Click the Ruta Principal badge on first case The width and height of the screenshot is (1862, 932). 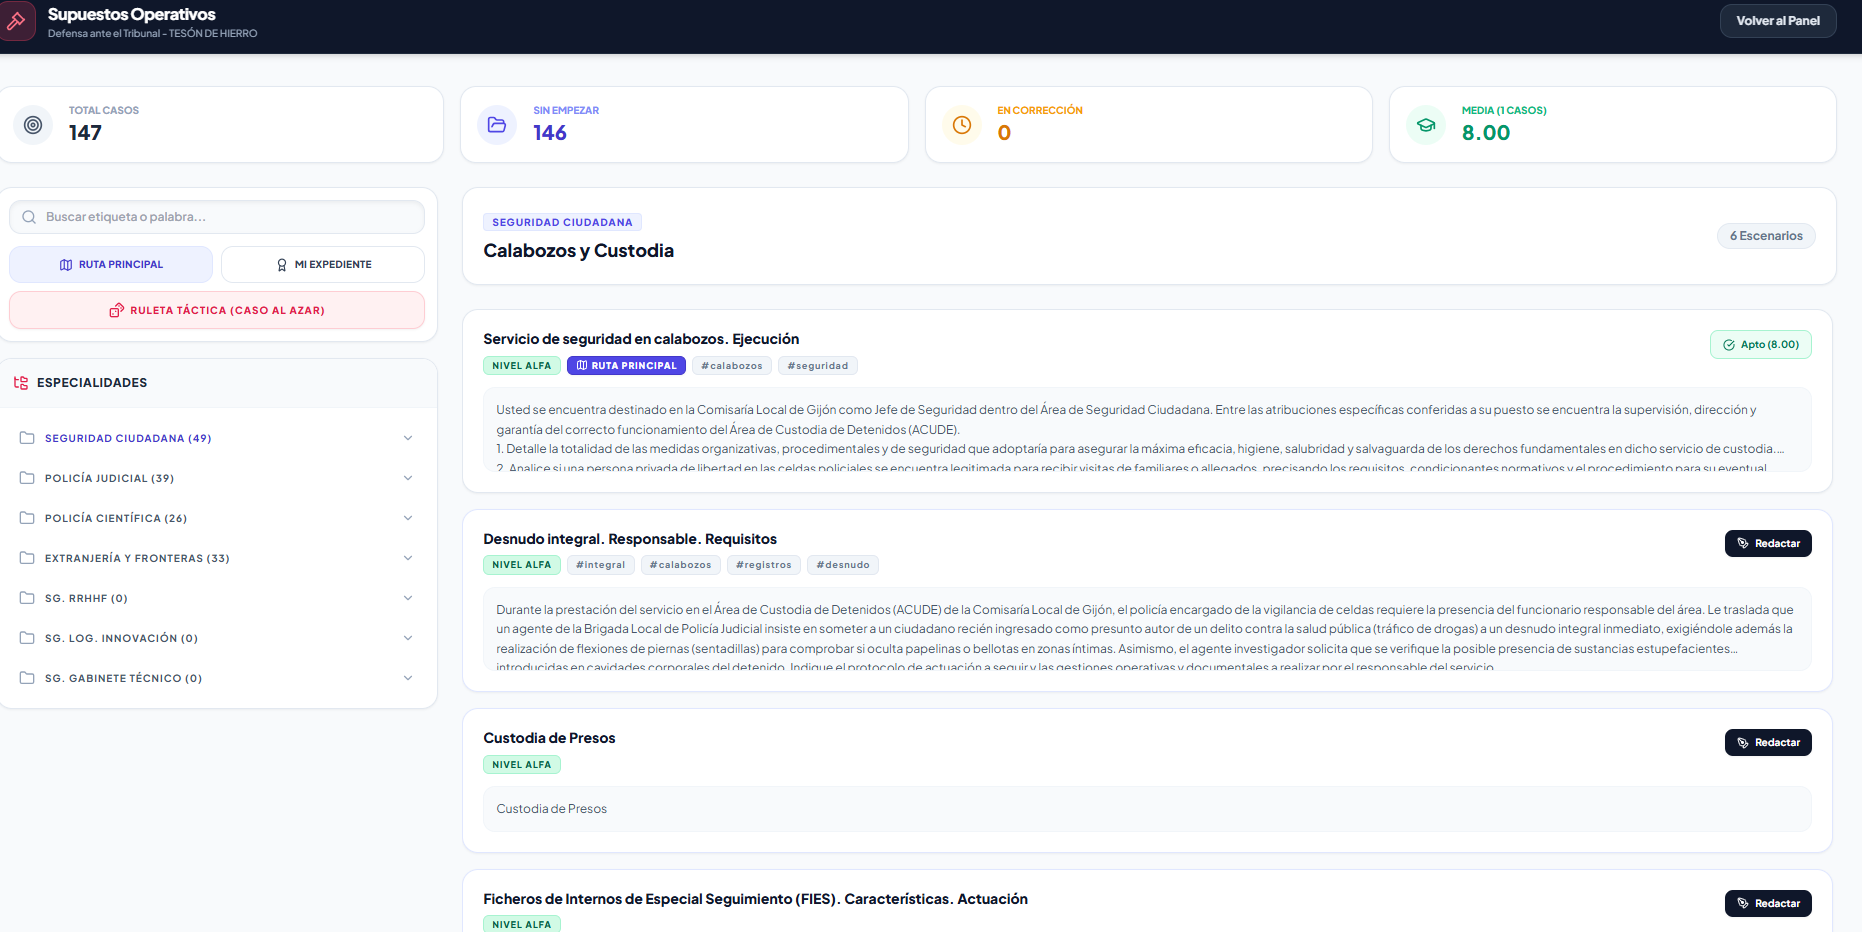[x=626, y=366]
